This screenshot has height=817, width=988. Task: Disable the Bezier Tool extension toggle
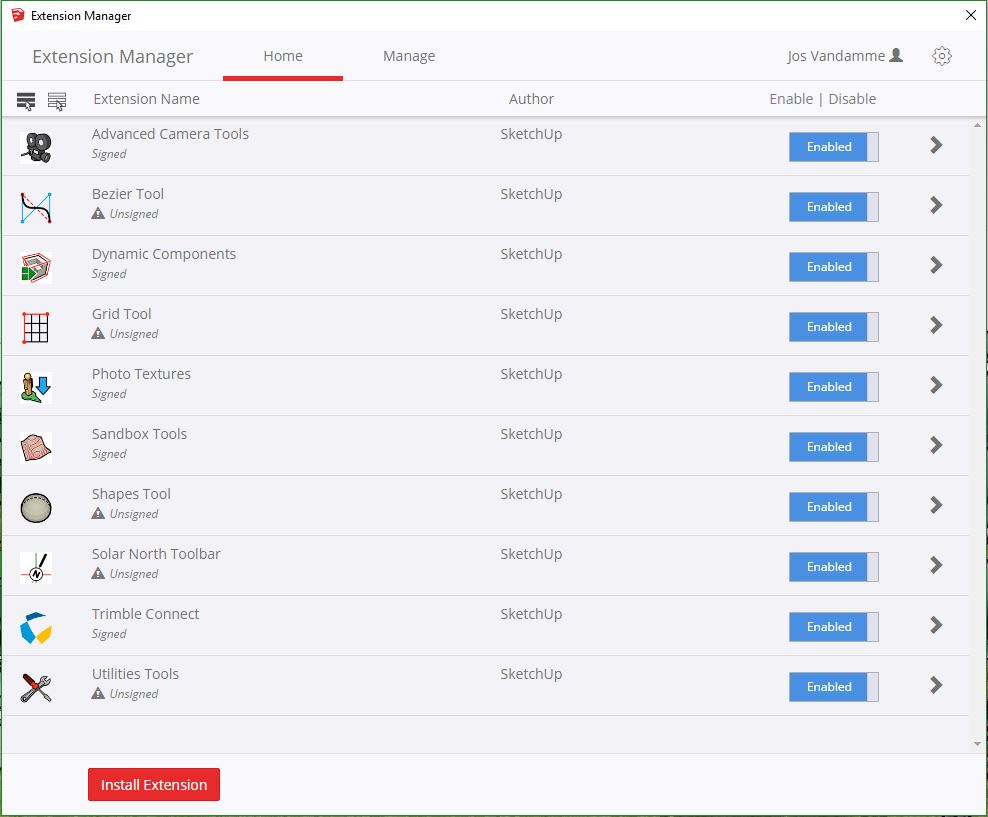click(834, 207)
